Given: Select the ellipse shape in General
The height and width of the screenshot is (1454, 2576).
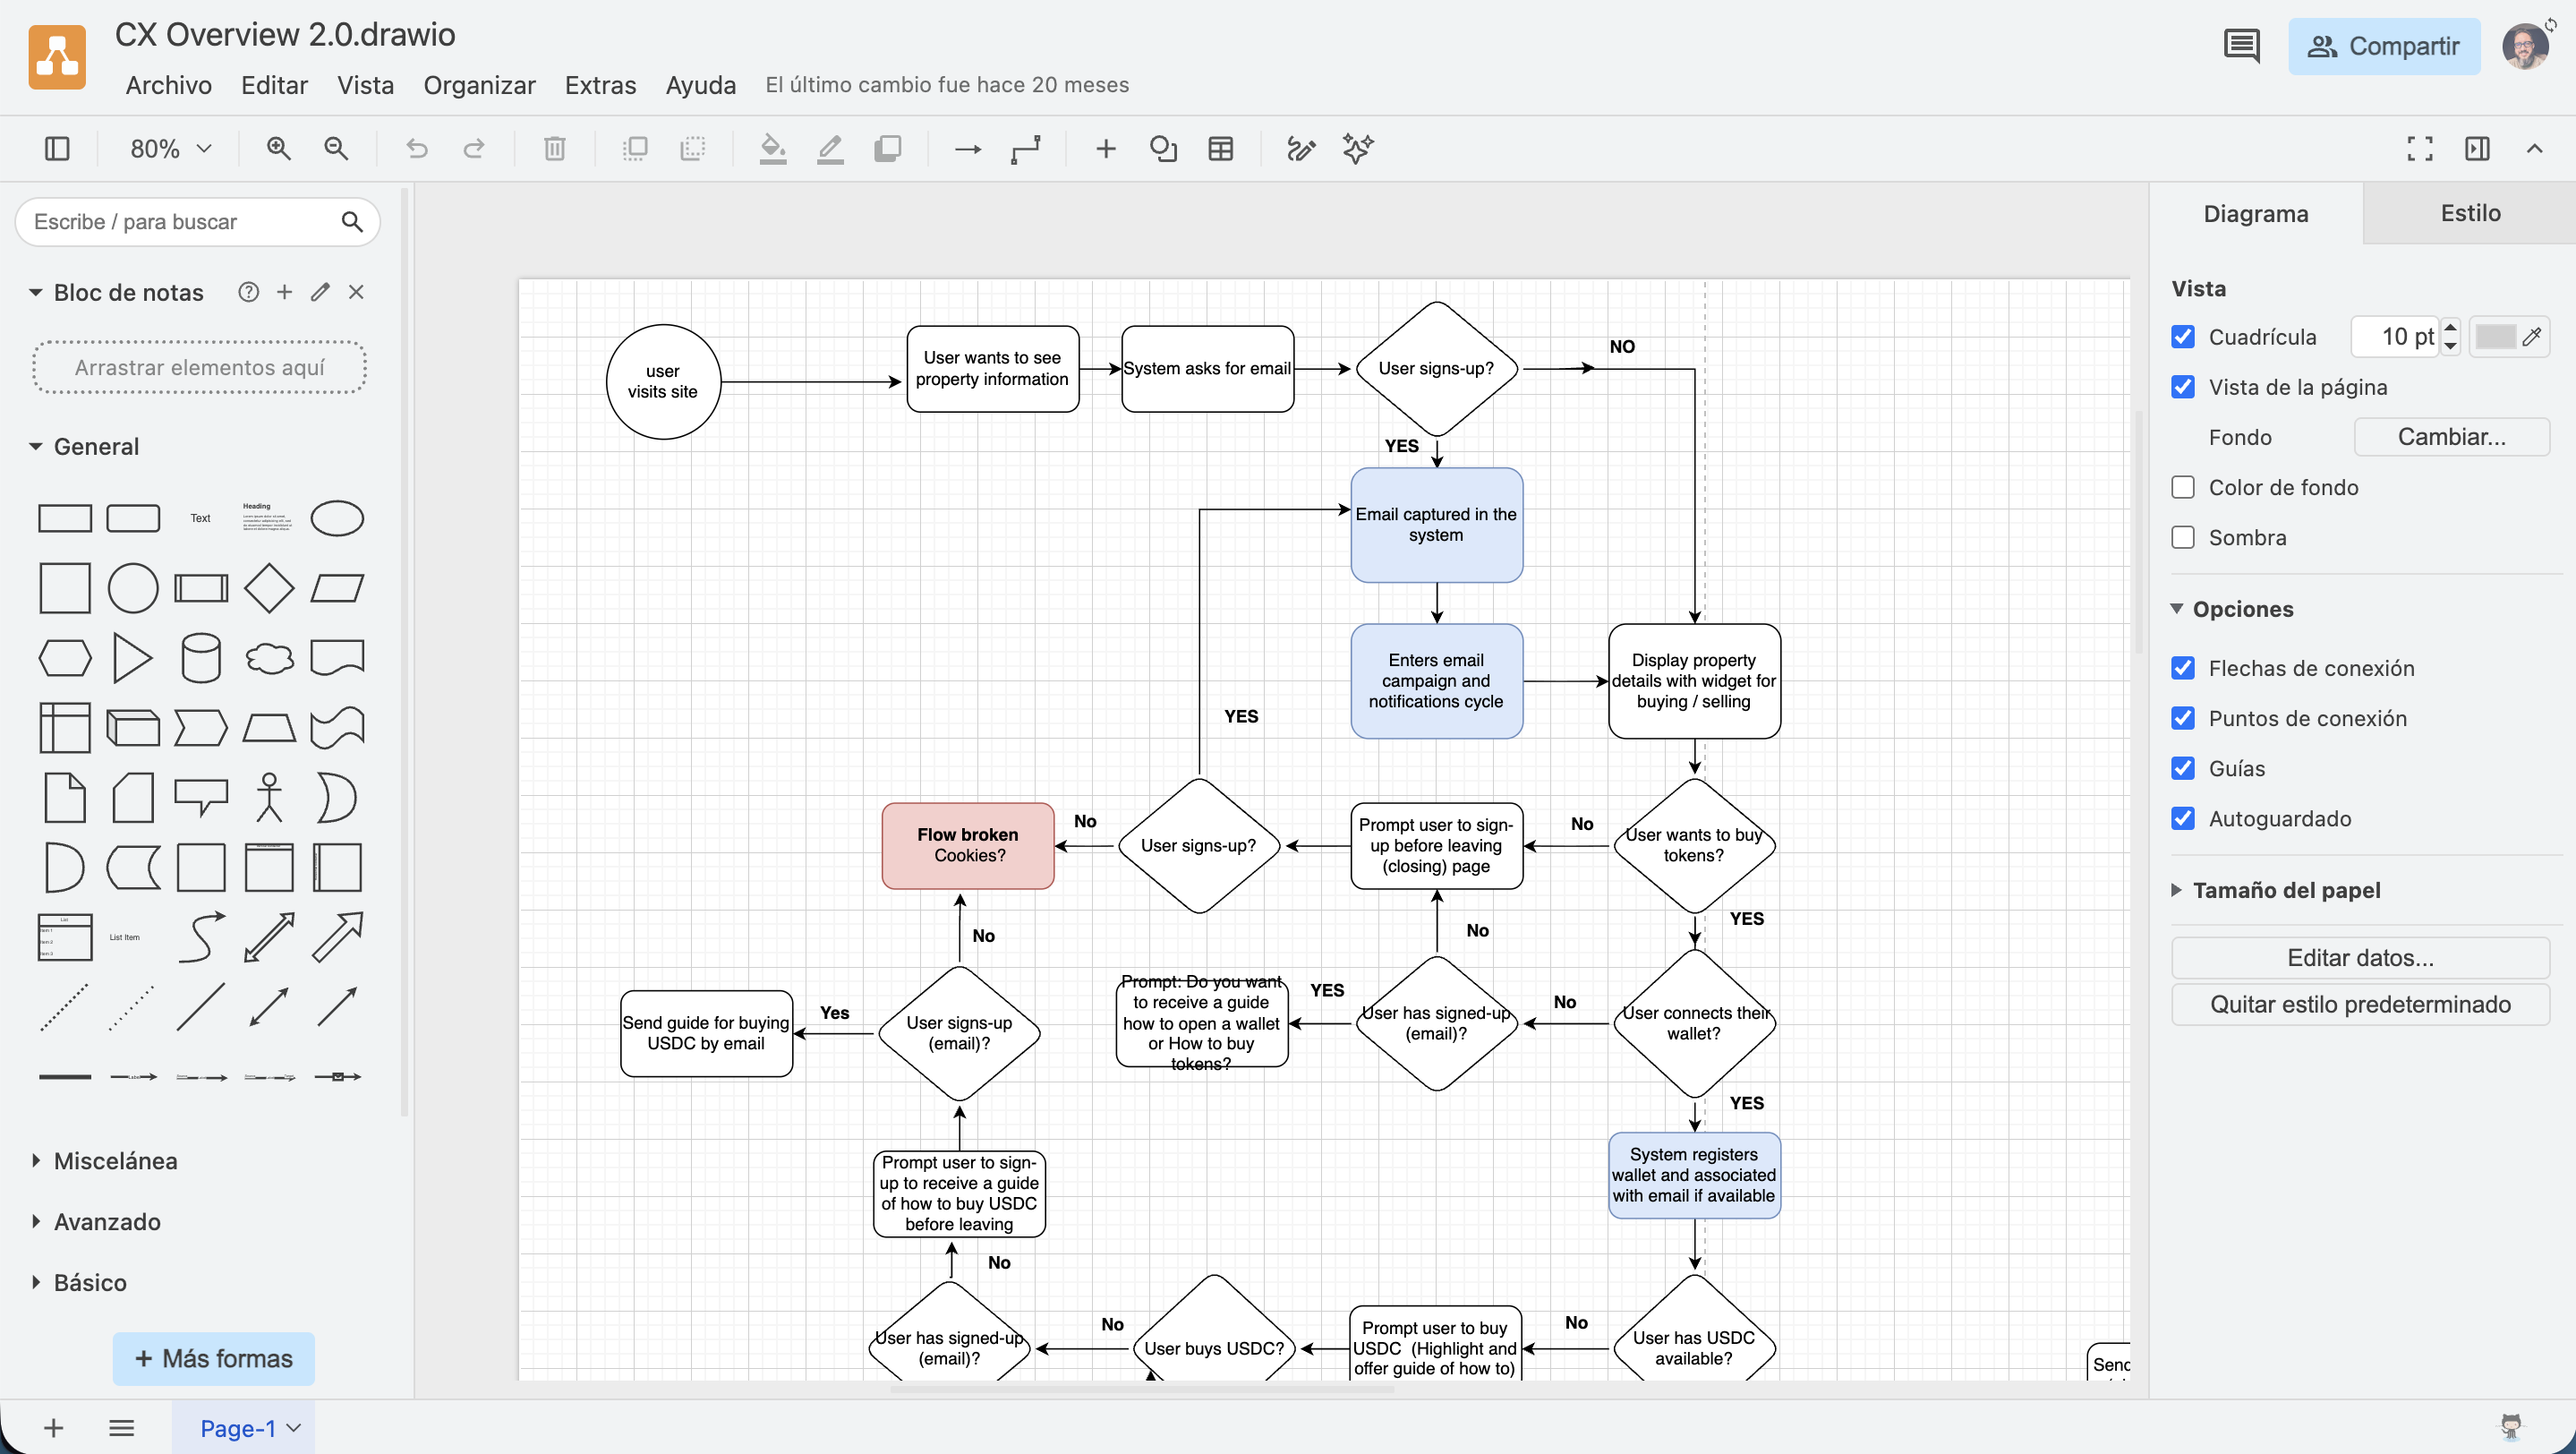Looking at the screenshot, I should [337, 518].
